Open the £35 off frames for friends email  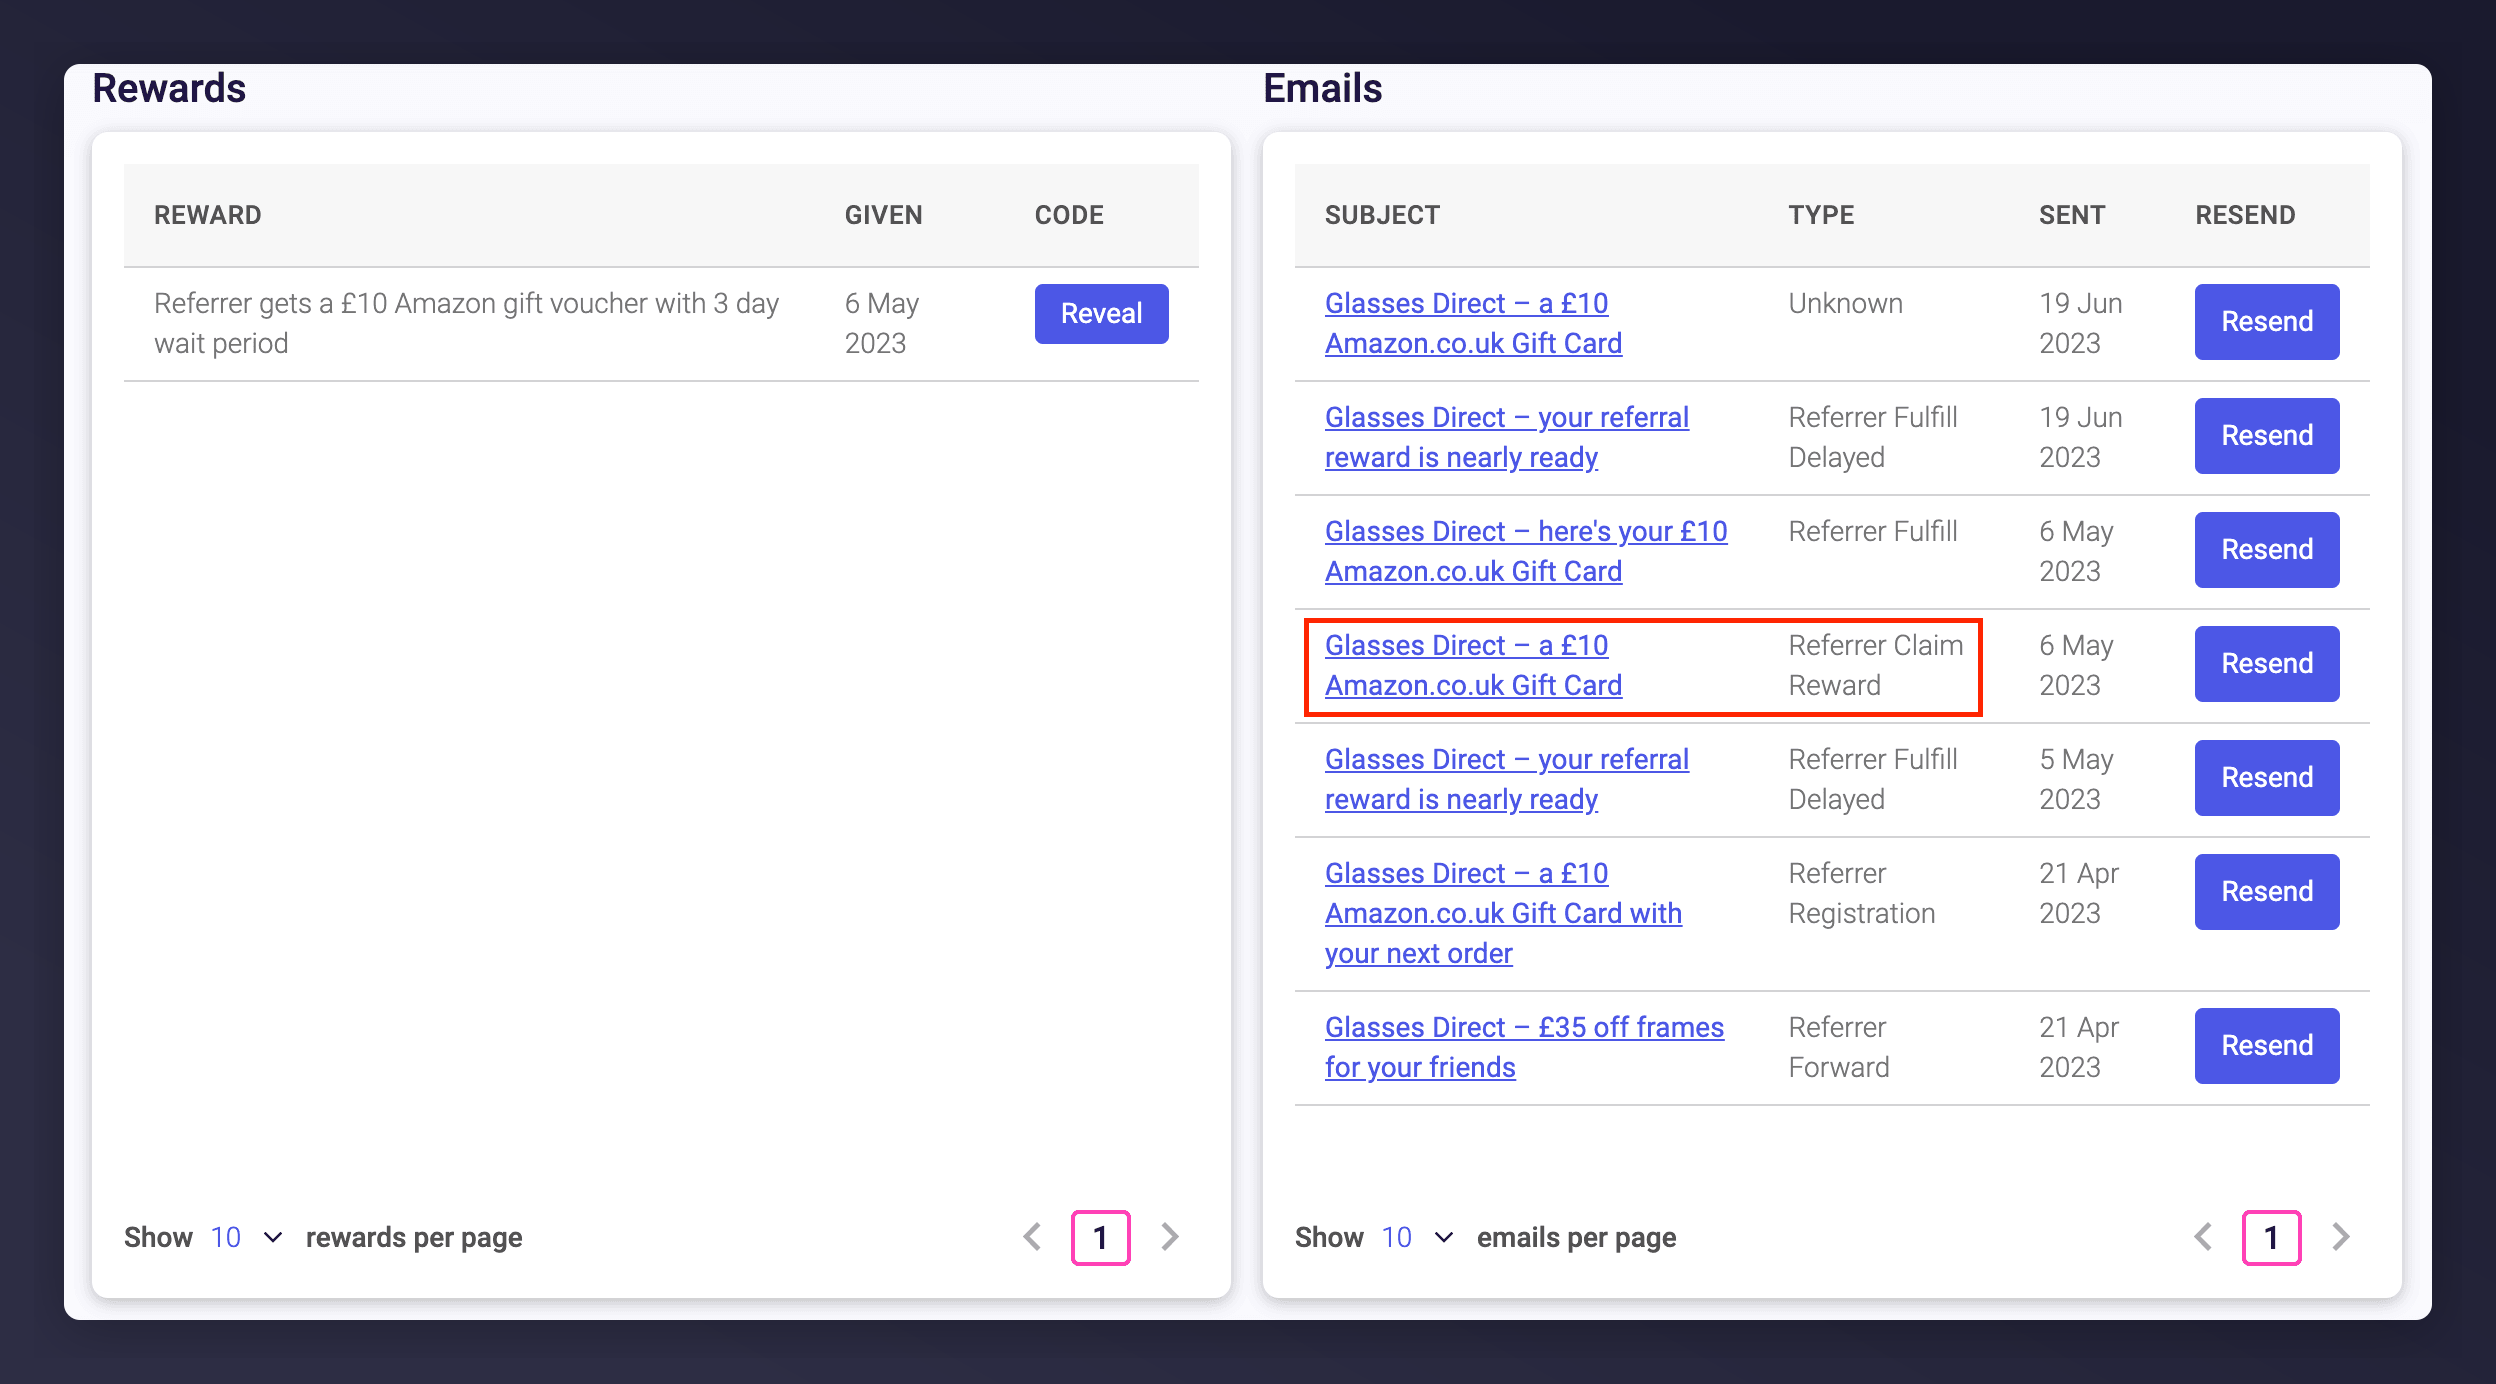1524,1047
